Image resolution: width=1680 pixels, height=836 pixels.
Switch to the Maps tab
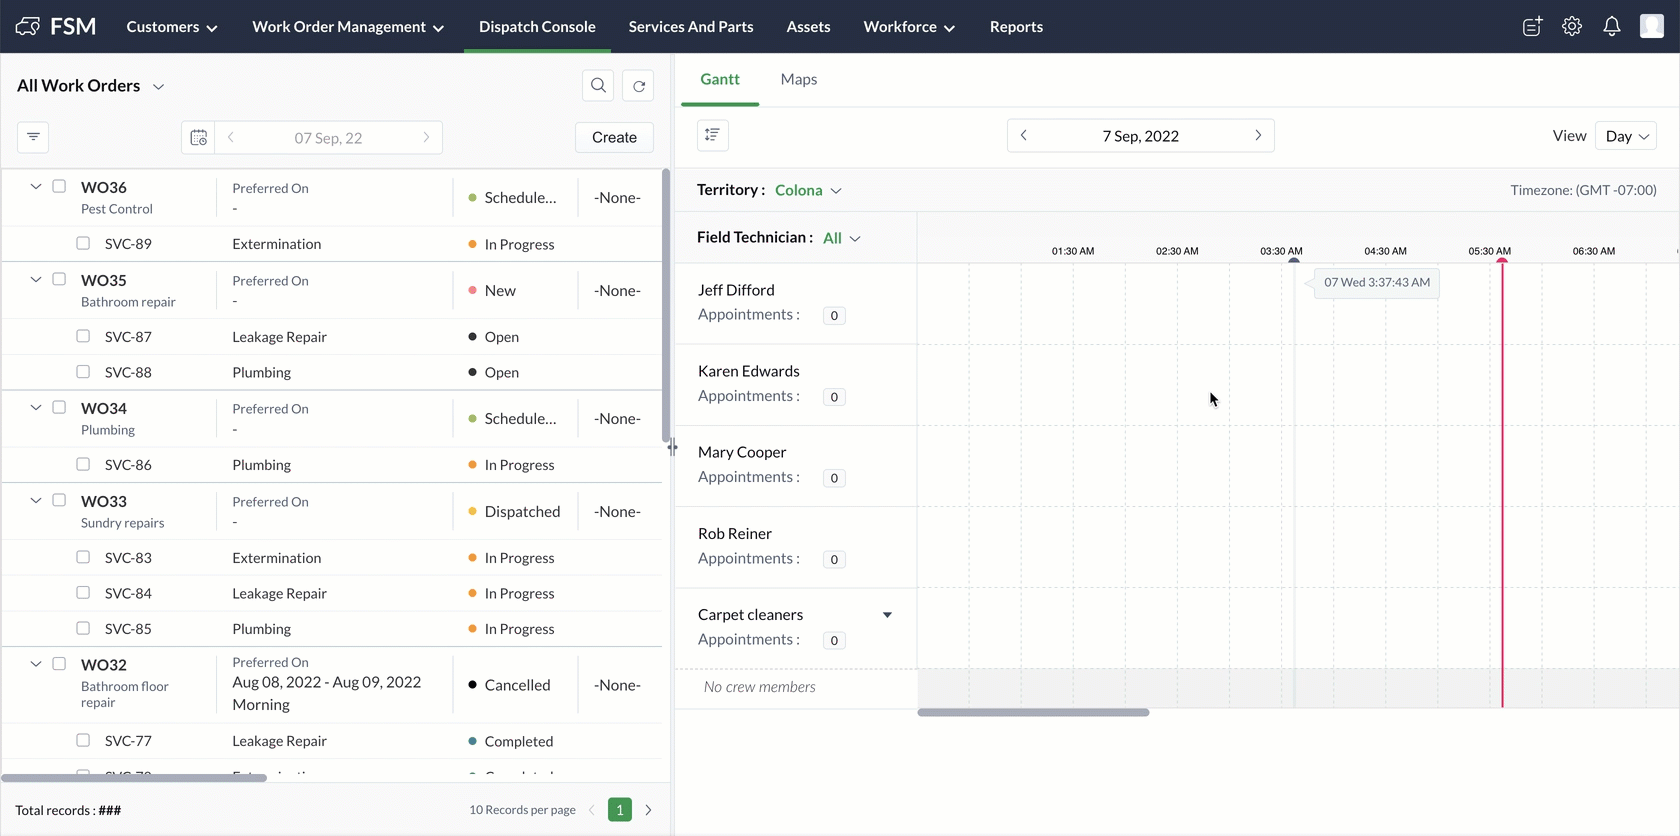tap(798, 79)
